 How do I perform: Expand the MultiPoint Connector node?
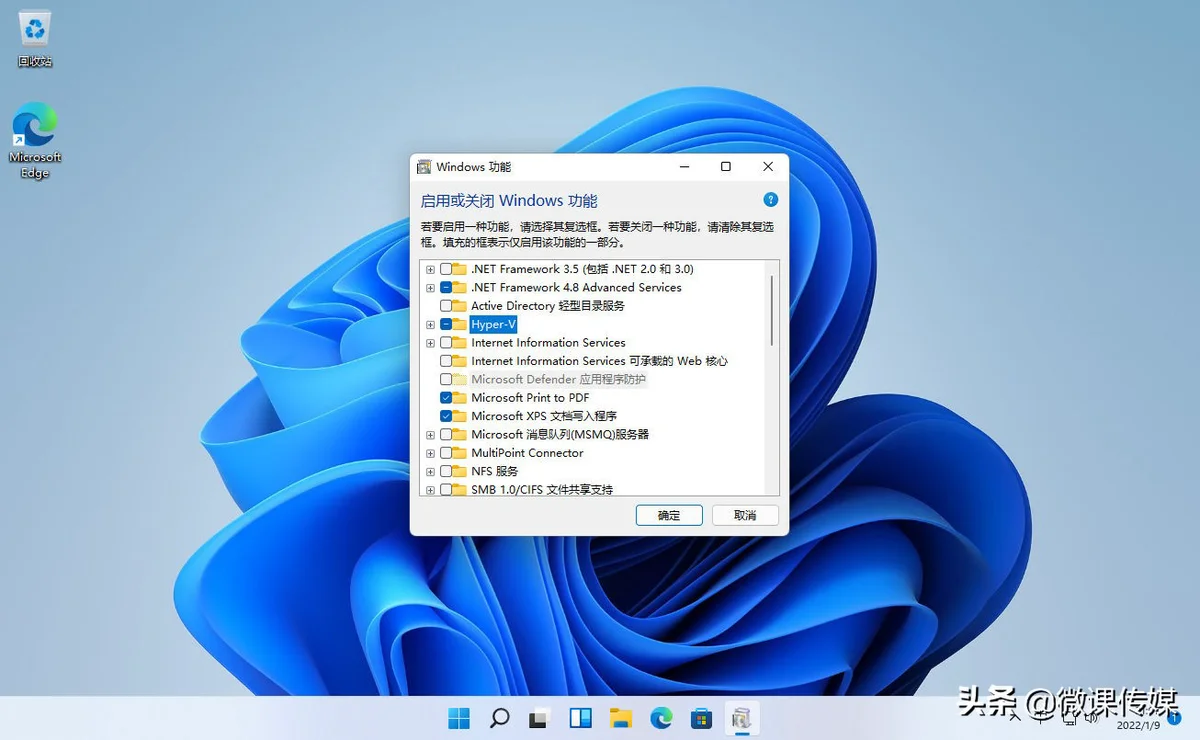tap(431, 453)
